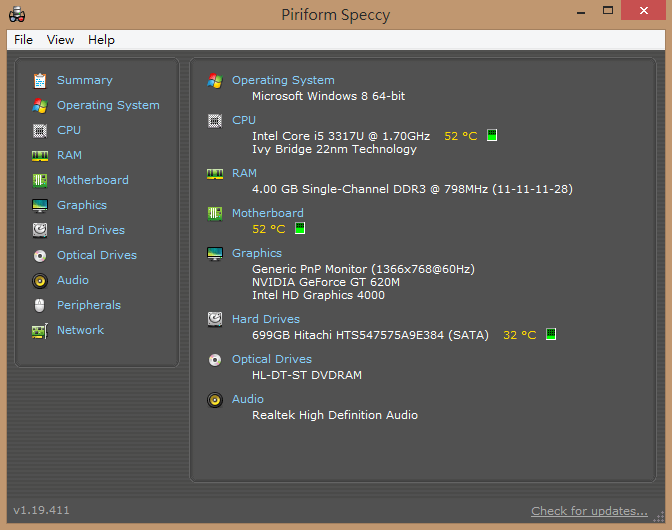This screenshot has width=672, height=530.
Task: Click the hard drive 32 °C temperature reading
Action: point(520,335)
